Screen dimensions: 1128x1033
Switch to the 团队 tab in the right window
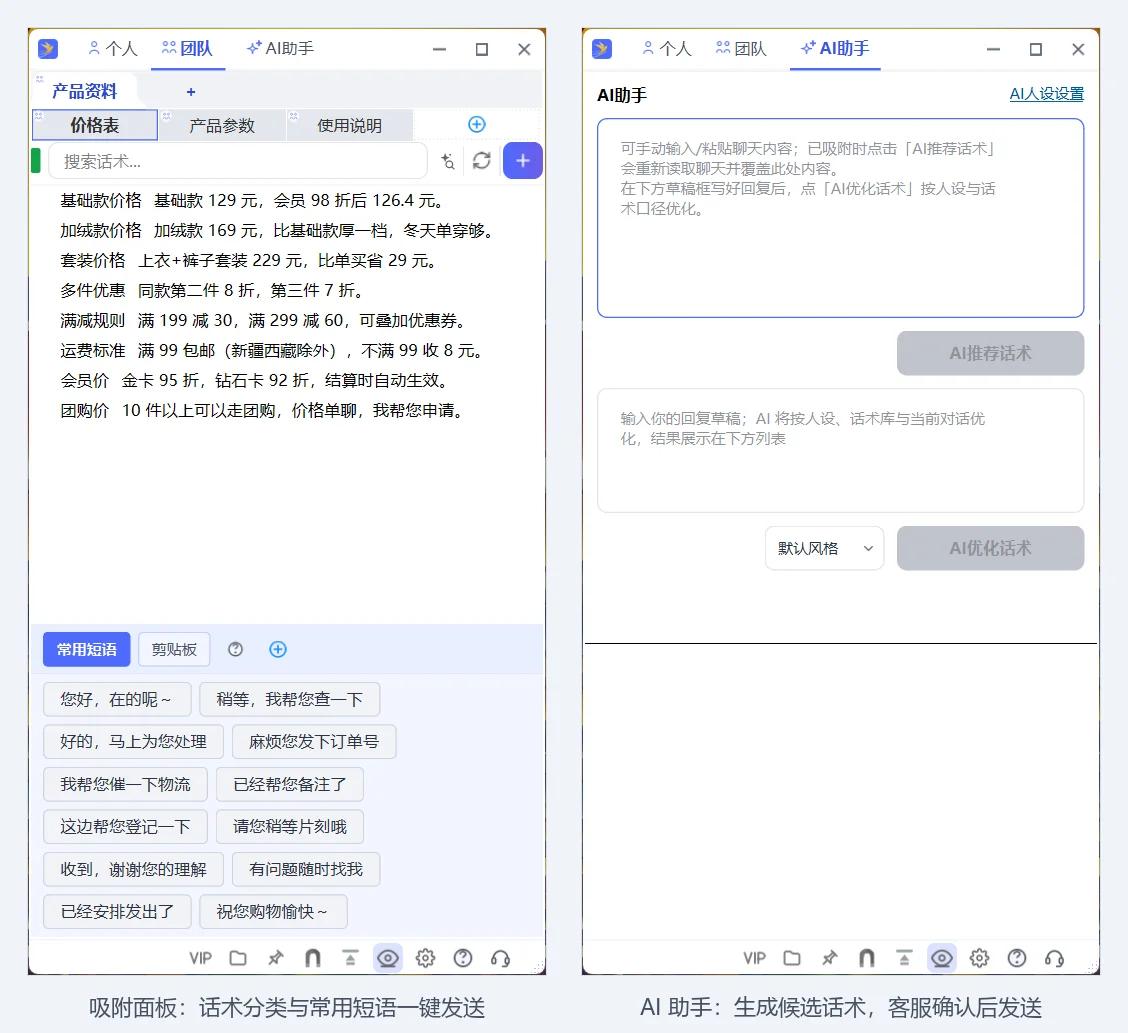click(x=742, y=49)
